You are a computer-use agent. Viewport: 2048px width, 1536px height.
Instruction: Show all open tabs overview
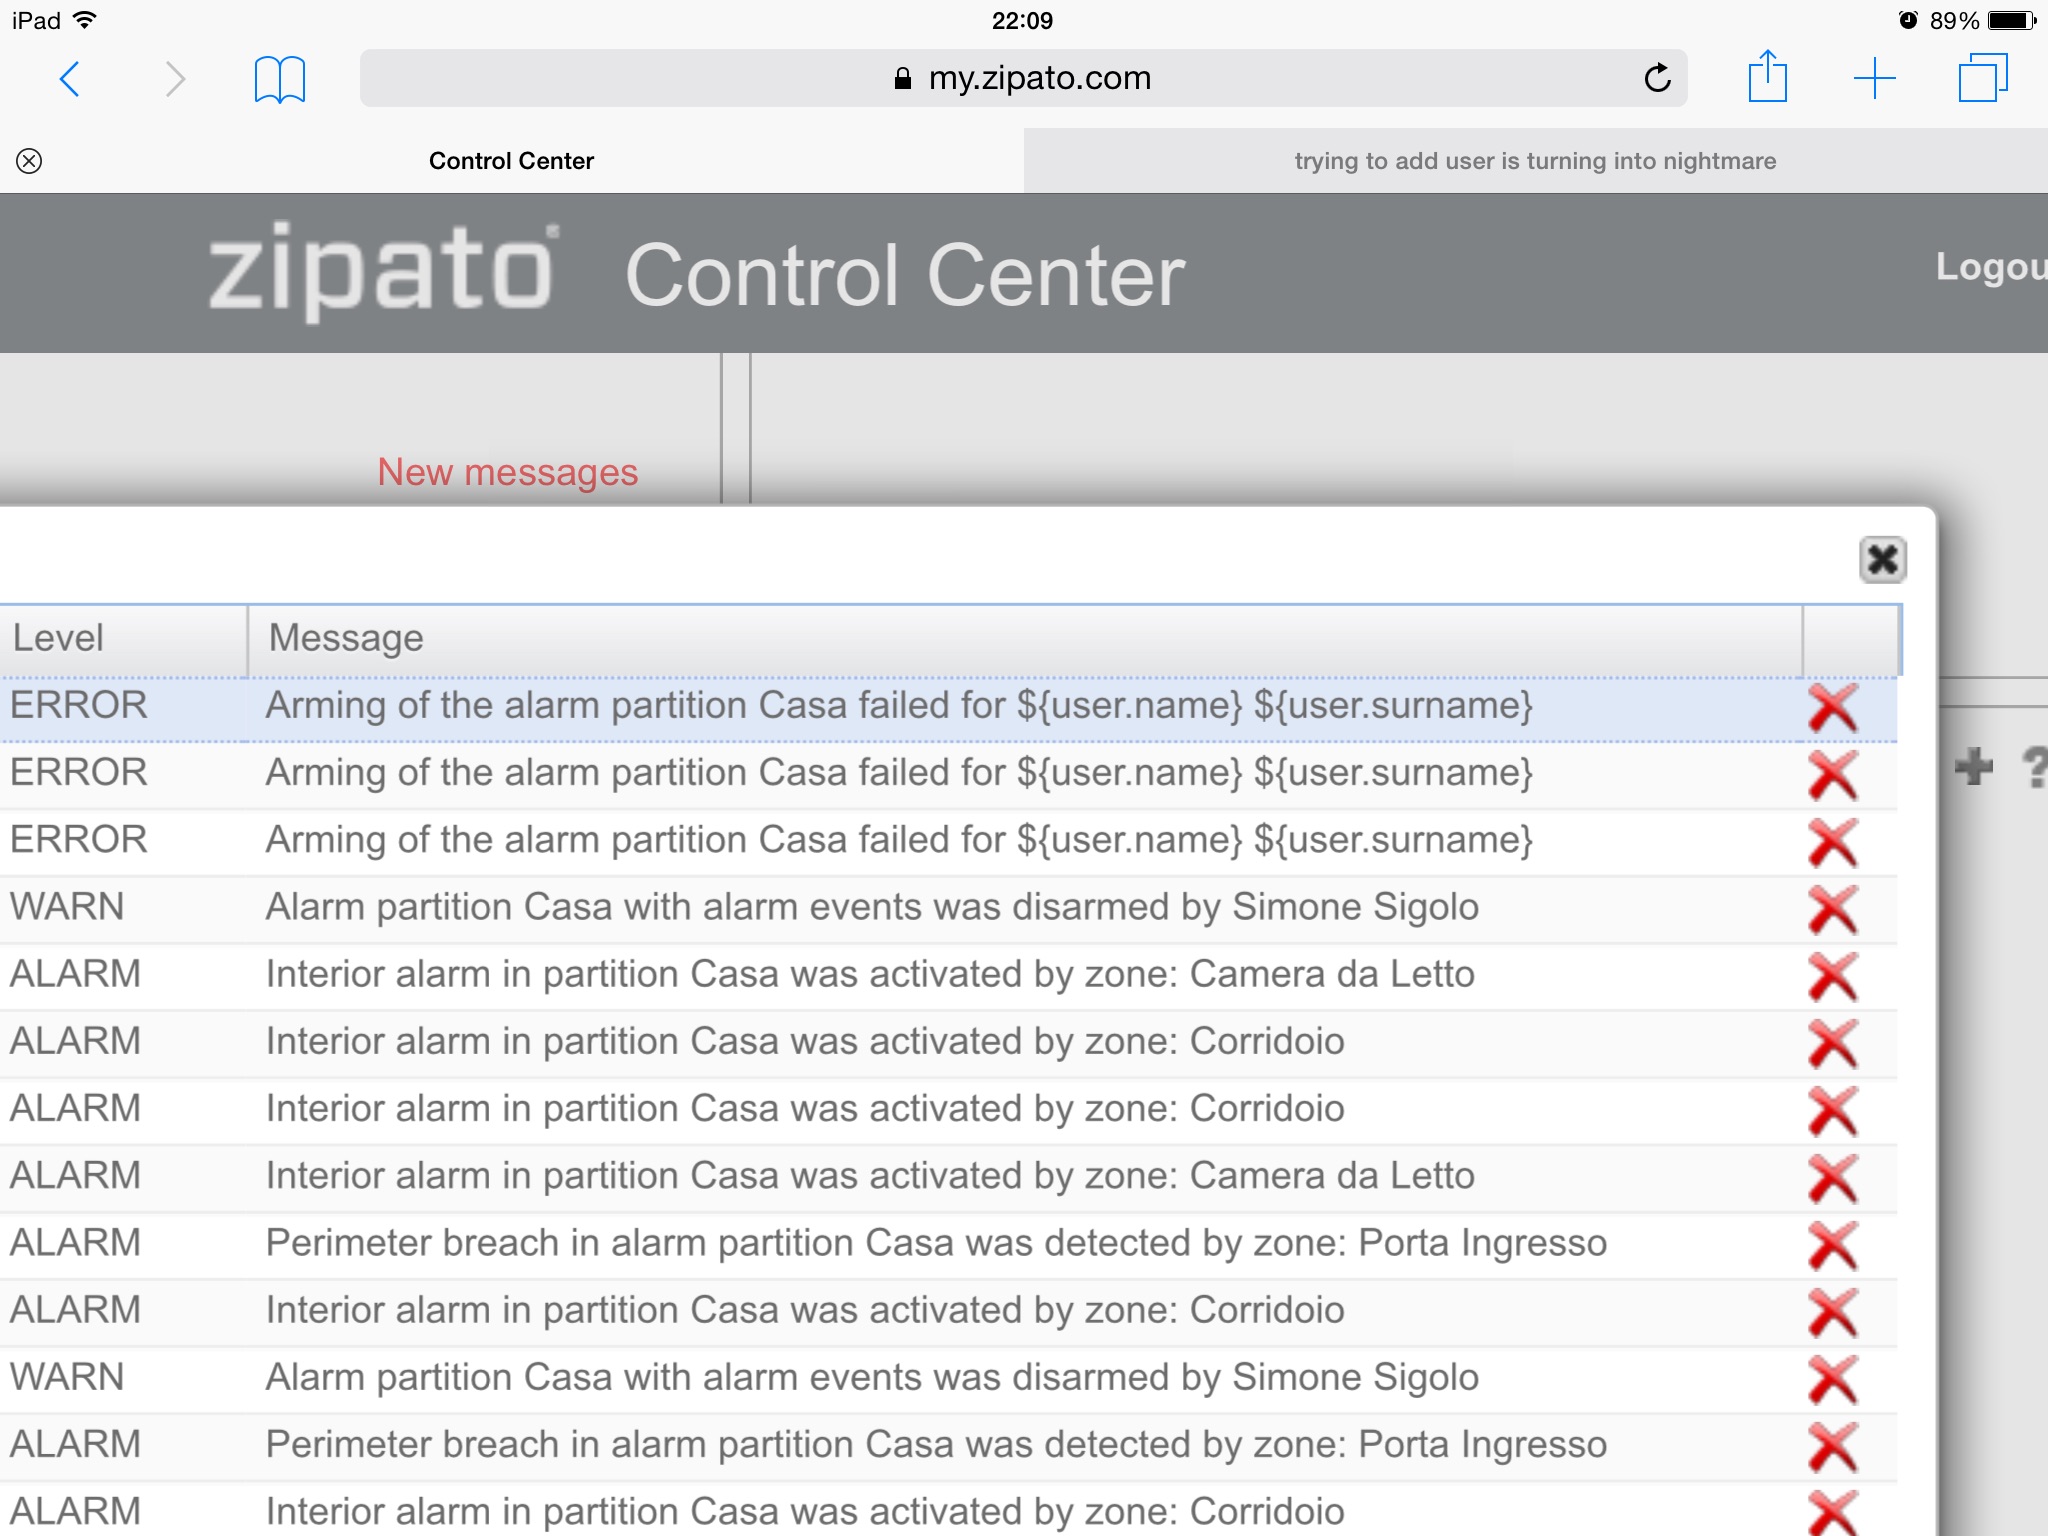click(1982, 78)
